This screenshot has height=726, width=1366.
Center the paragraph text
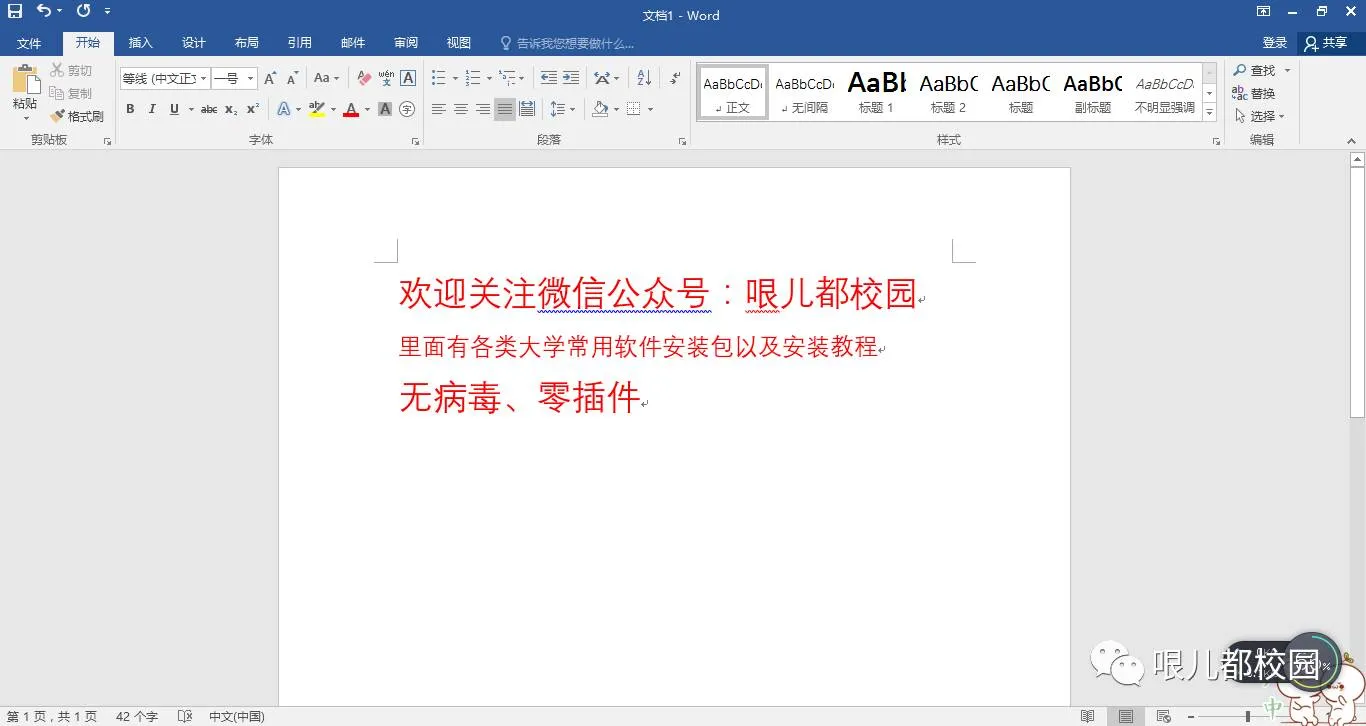pos(461,109)
